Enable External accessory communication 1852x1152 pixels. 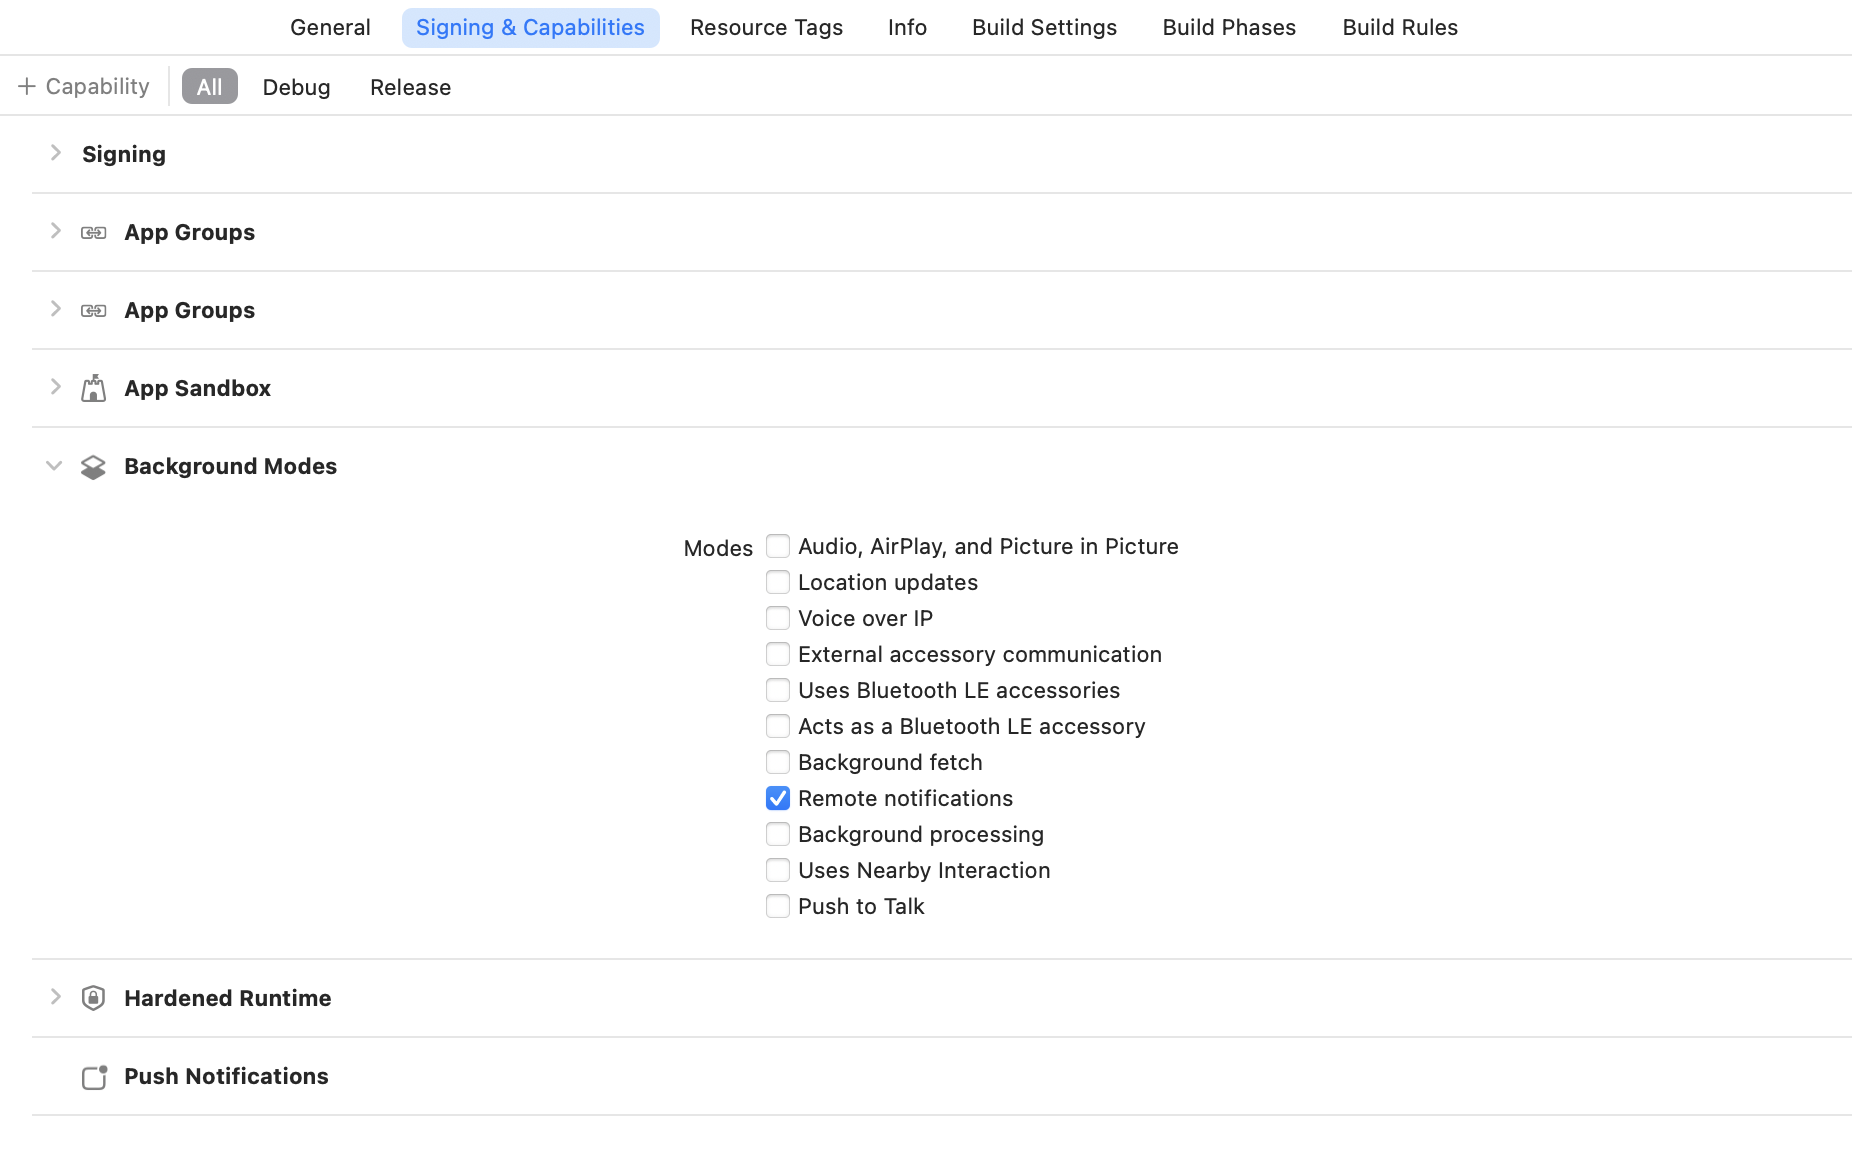pyautogui.click(x=778, y=654)
